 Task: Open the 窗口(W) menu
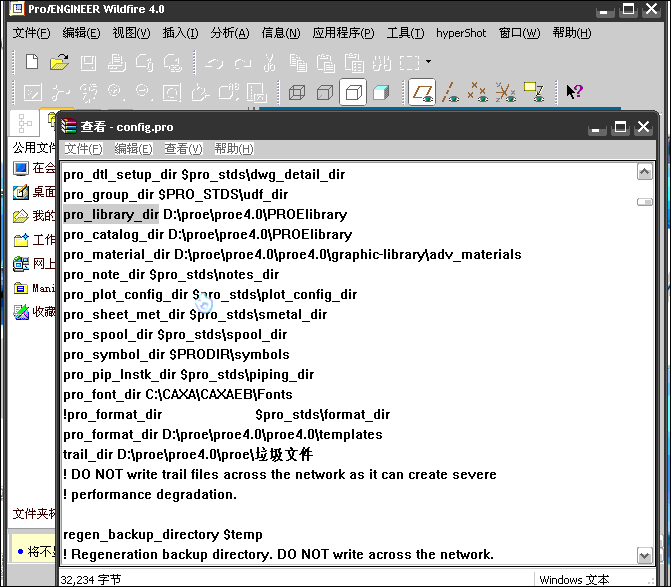(519, 33)
